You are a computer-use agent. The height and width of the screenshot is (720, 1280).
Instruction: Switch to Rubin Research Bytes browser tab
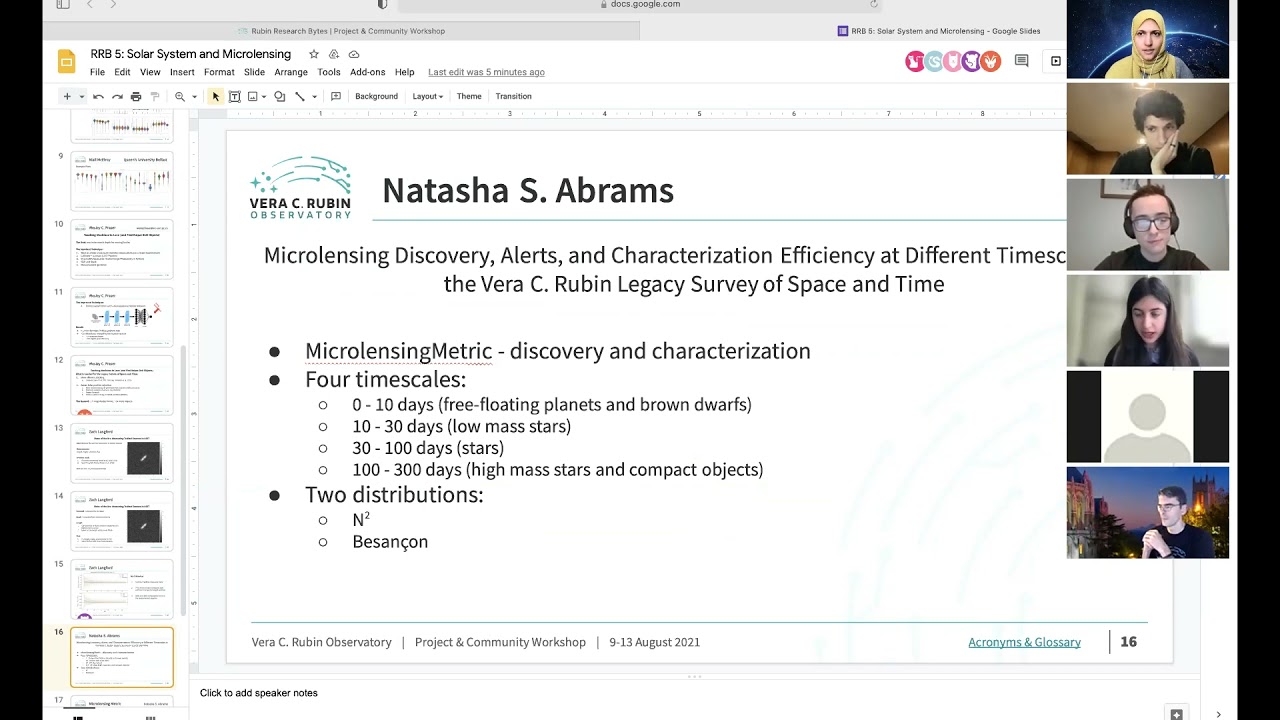coord(341,31)
